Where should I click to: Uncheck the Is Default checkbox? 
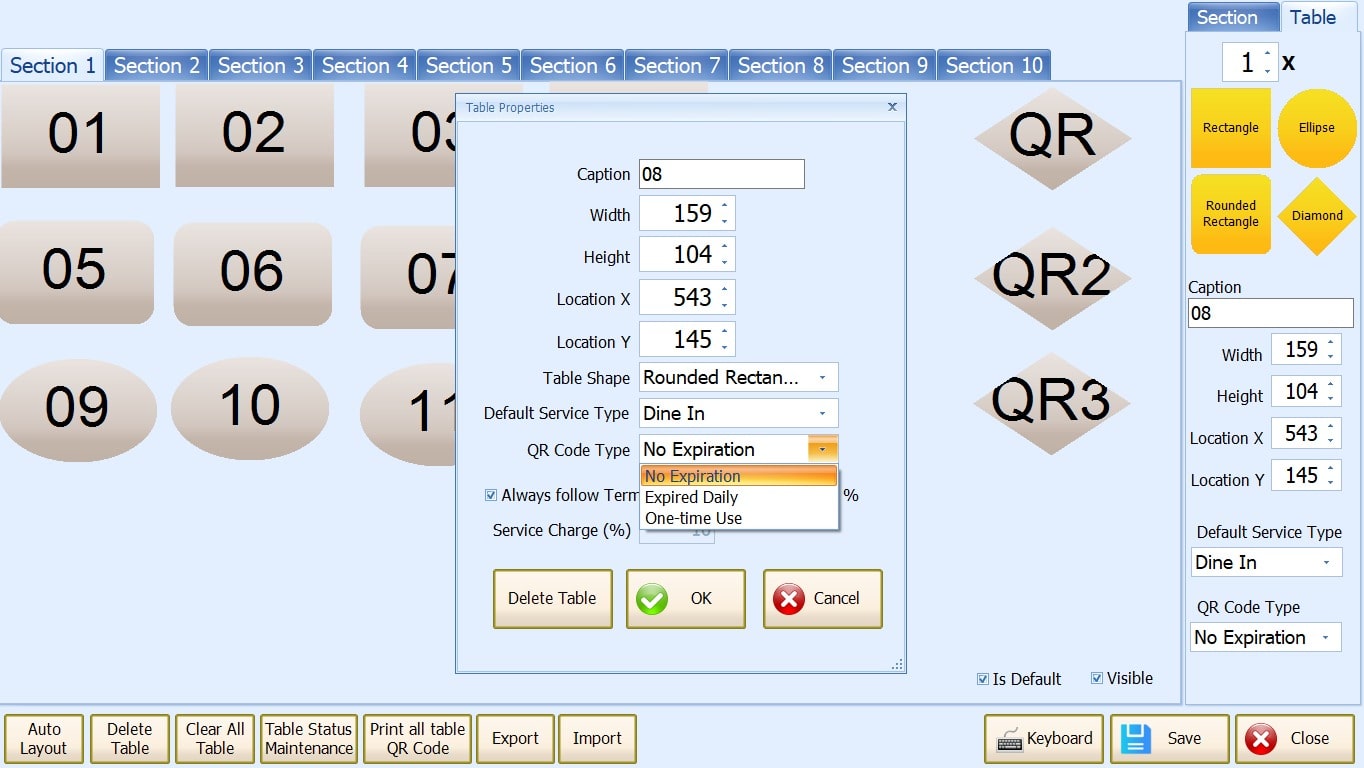(x=982, y=680)
